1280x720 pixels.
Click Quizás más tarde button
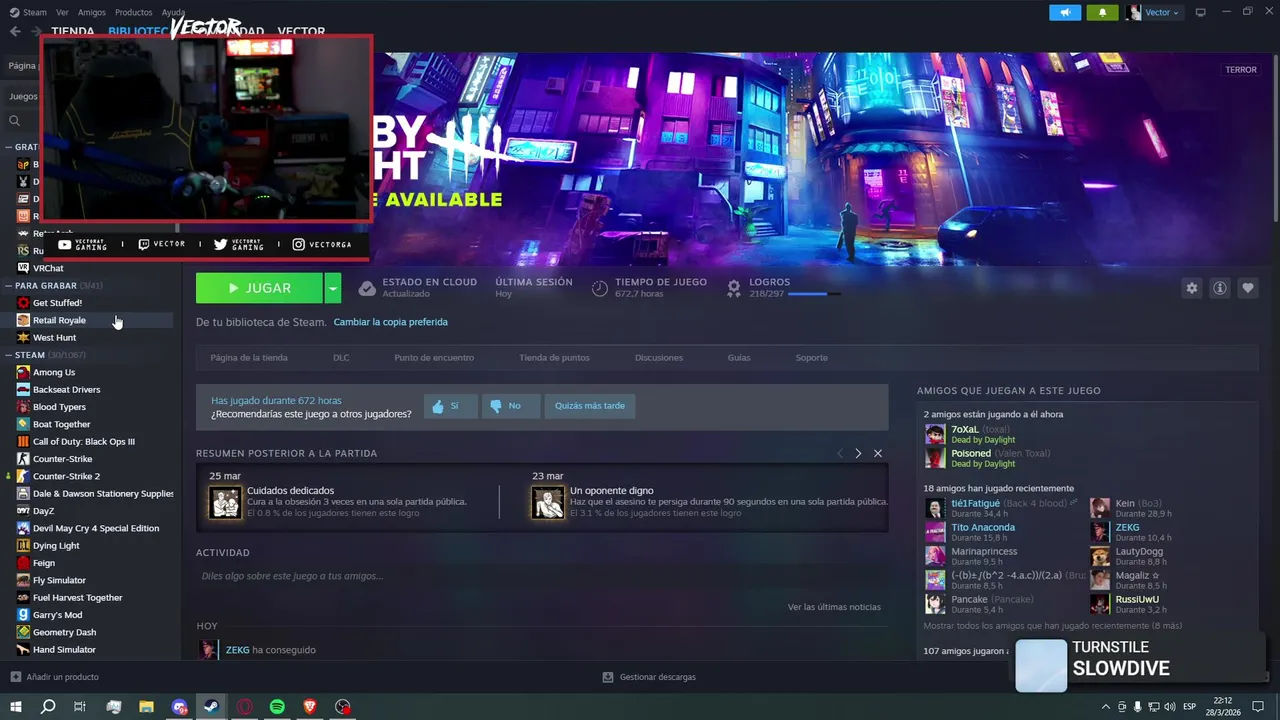tap(590, 406)
